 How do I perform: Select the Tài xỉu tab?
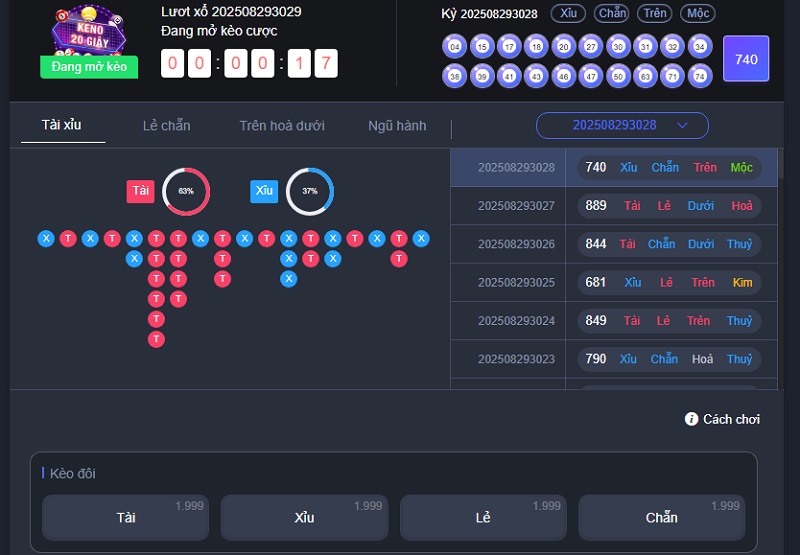pyautogui.click(x=62, y=125)
